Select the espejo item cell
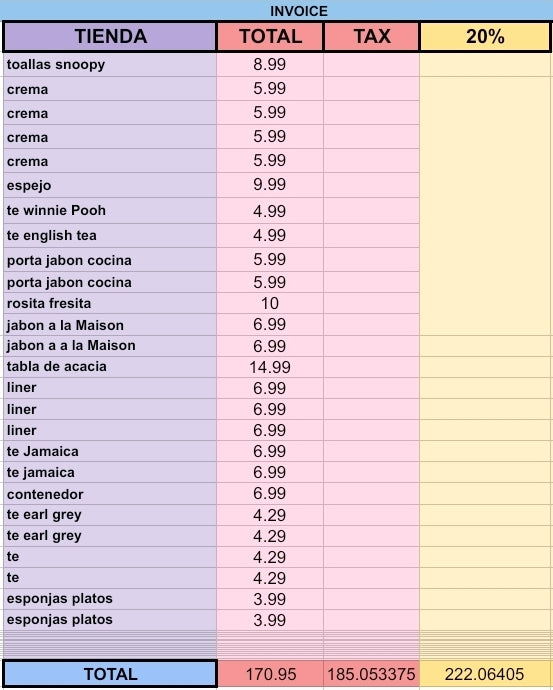This screenshot has height=690, width=553. point(110,185)
